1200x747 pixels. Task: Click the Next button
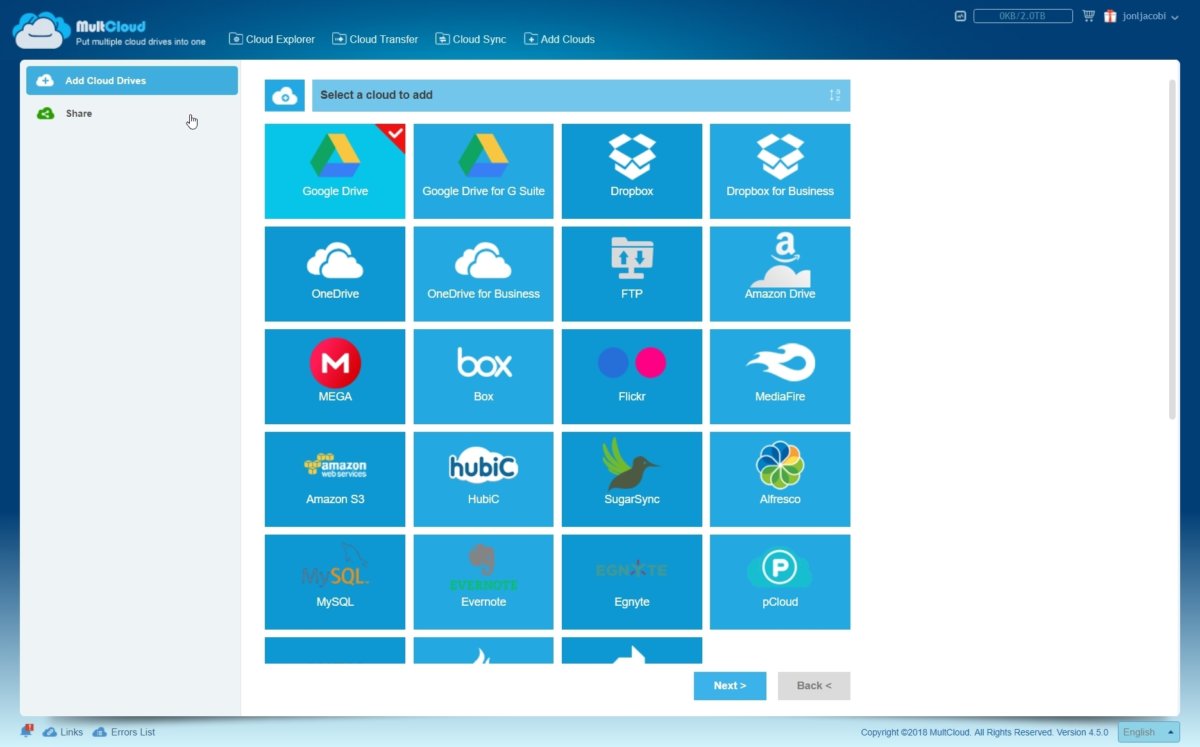coord(730,686)
